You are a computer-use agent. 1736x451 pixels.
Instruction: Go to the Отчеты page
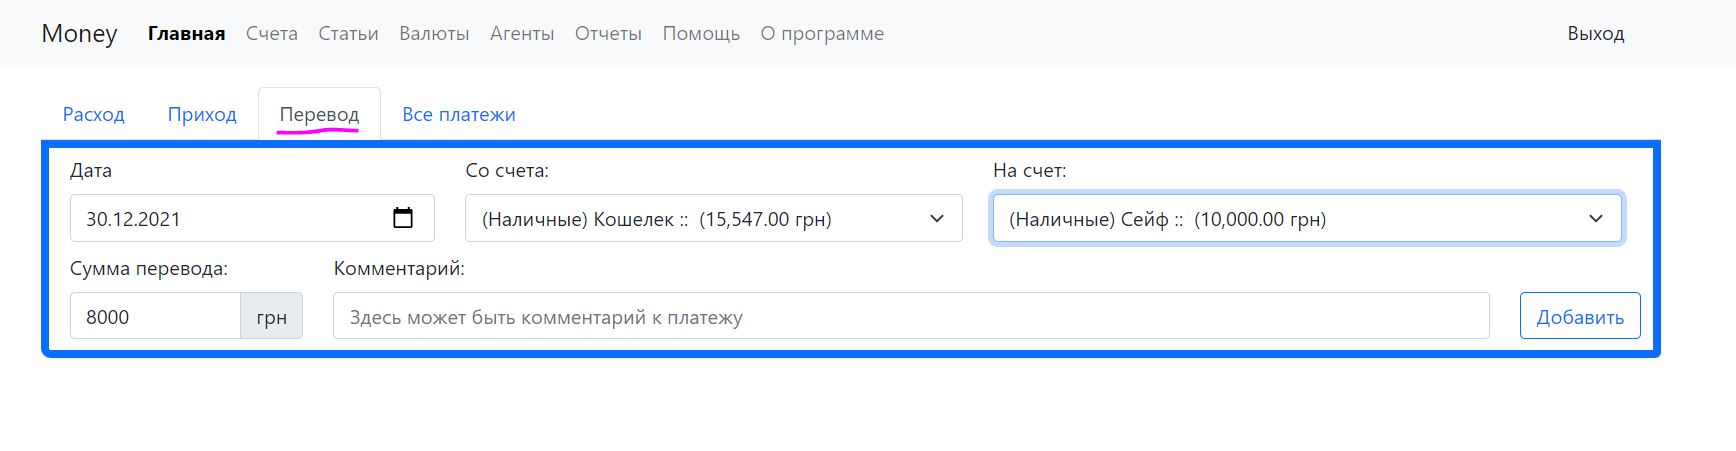(x=608, y=33)
